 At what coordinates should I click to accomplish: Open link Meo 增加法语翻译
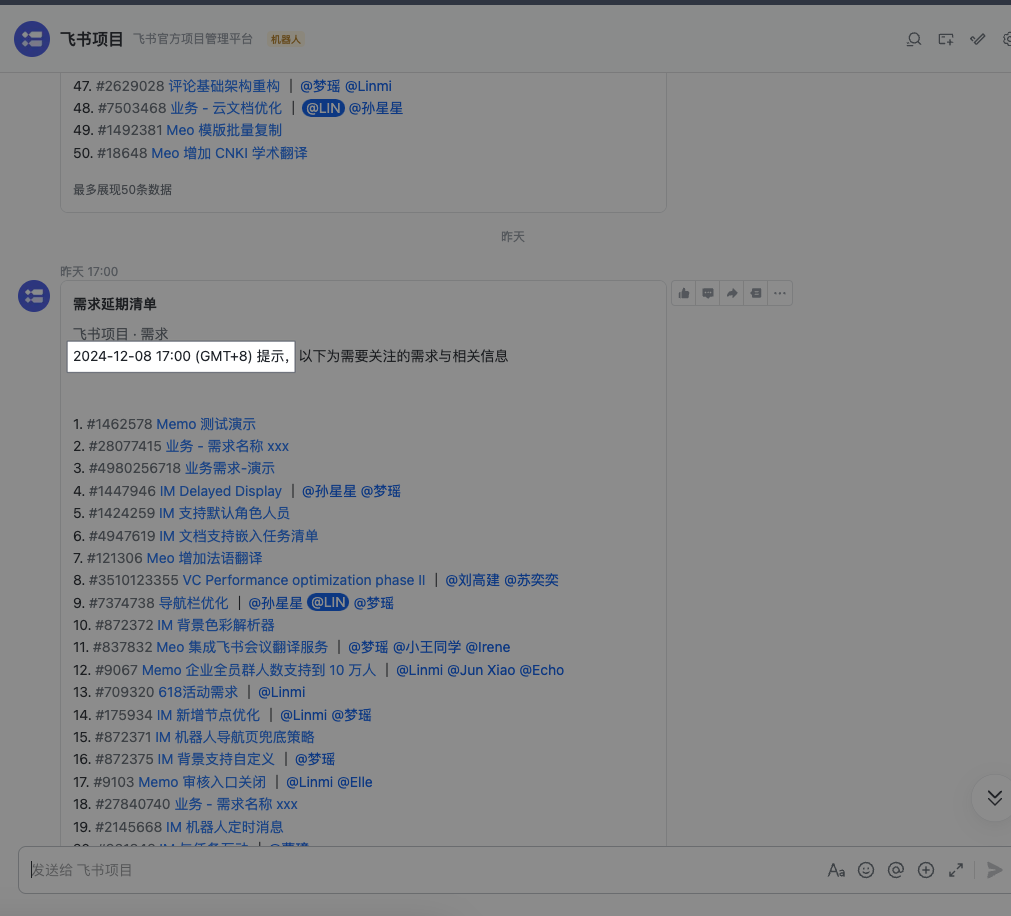coord(204,558)
